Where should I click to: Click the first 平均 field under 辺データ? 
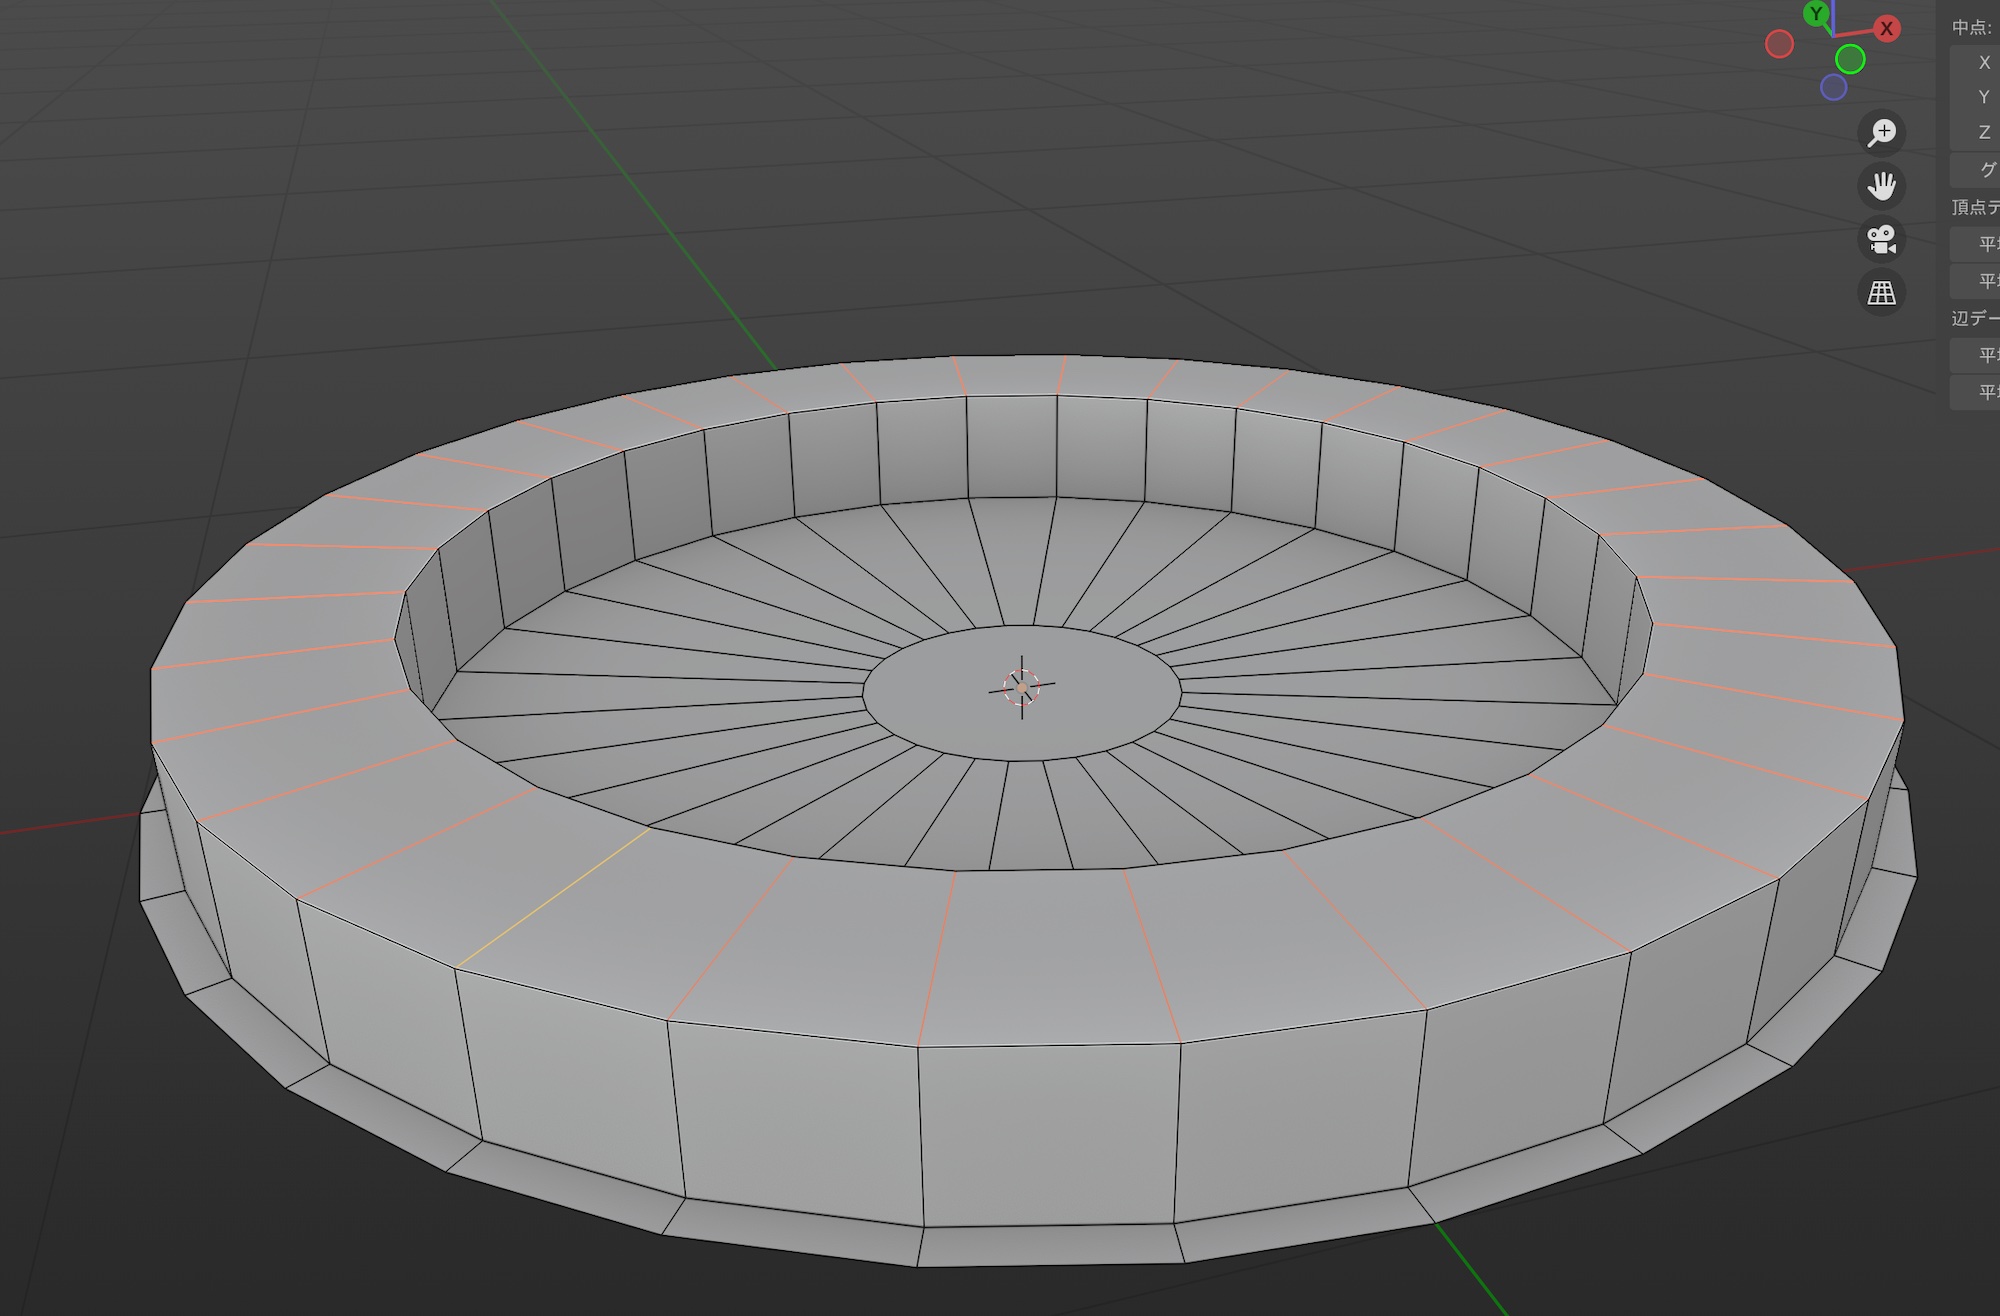click(x=1978, y=355)
